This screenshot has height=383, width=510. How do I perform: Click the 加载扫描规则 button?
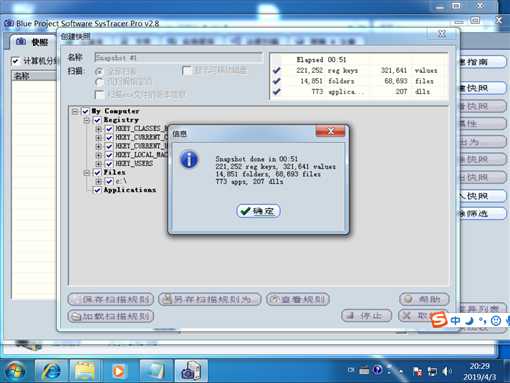(111, 316)
